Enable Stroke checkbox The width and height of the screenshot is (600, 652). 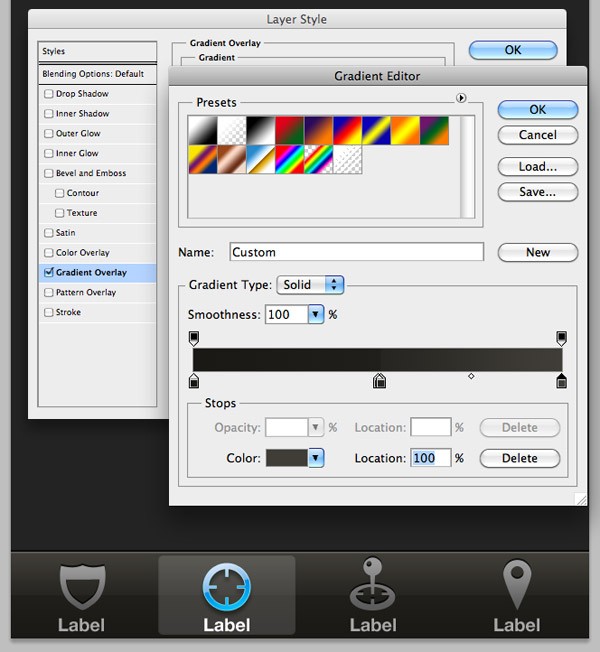[49, 312]
